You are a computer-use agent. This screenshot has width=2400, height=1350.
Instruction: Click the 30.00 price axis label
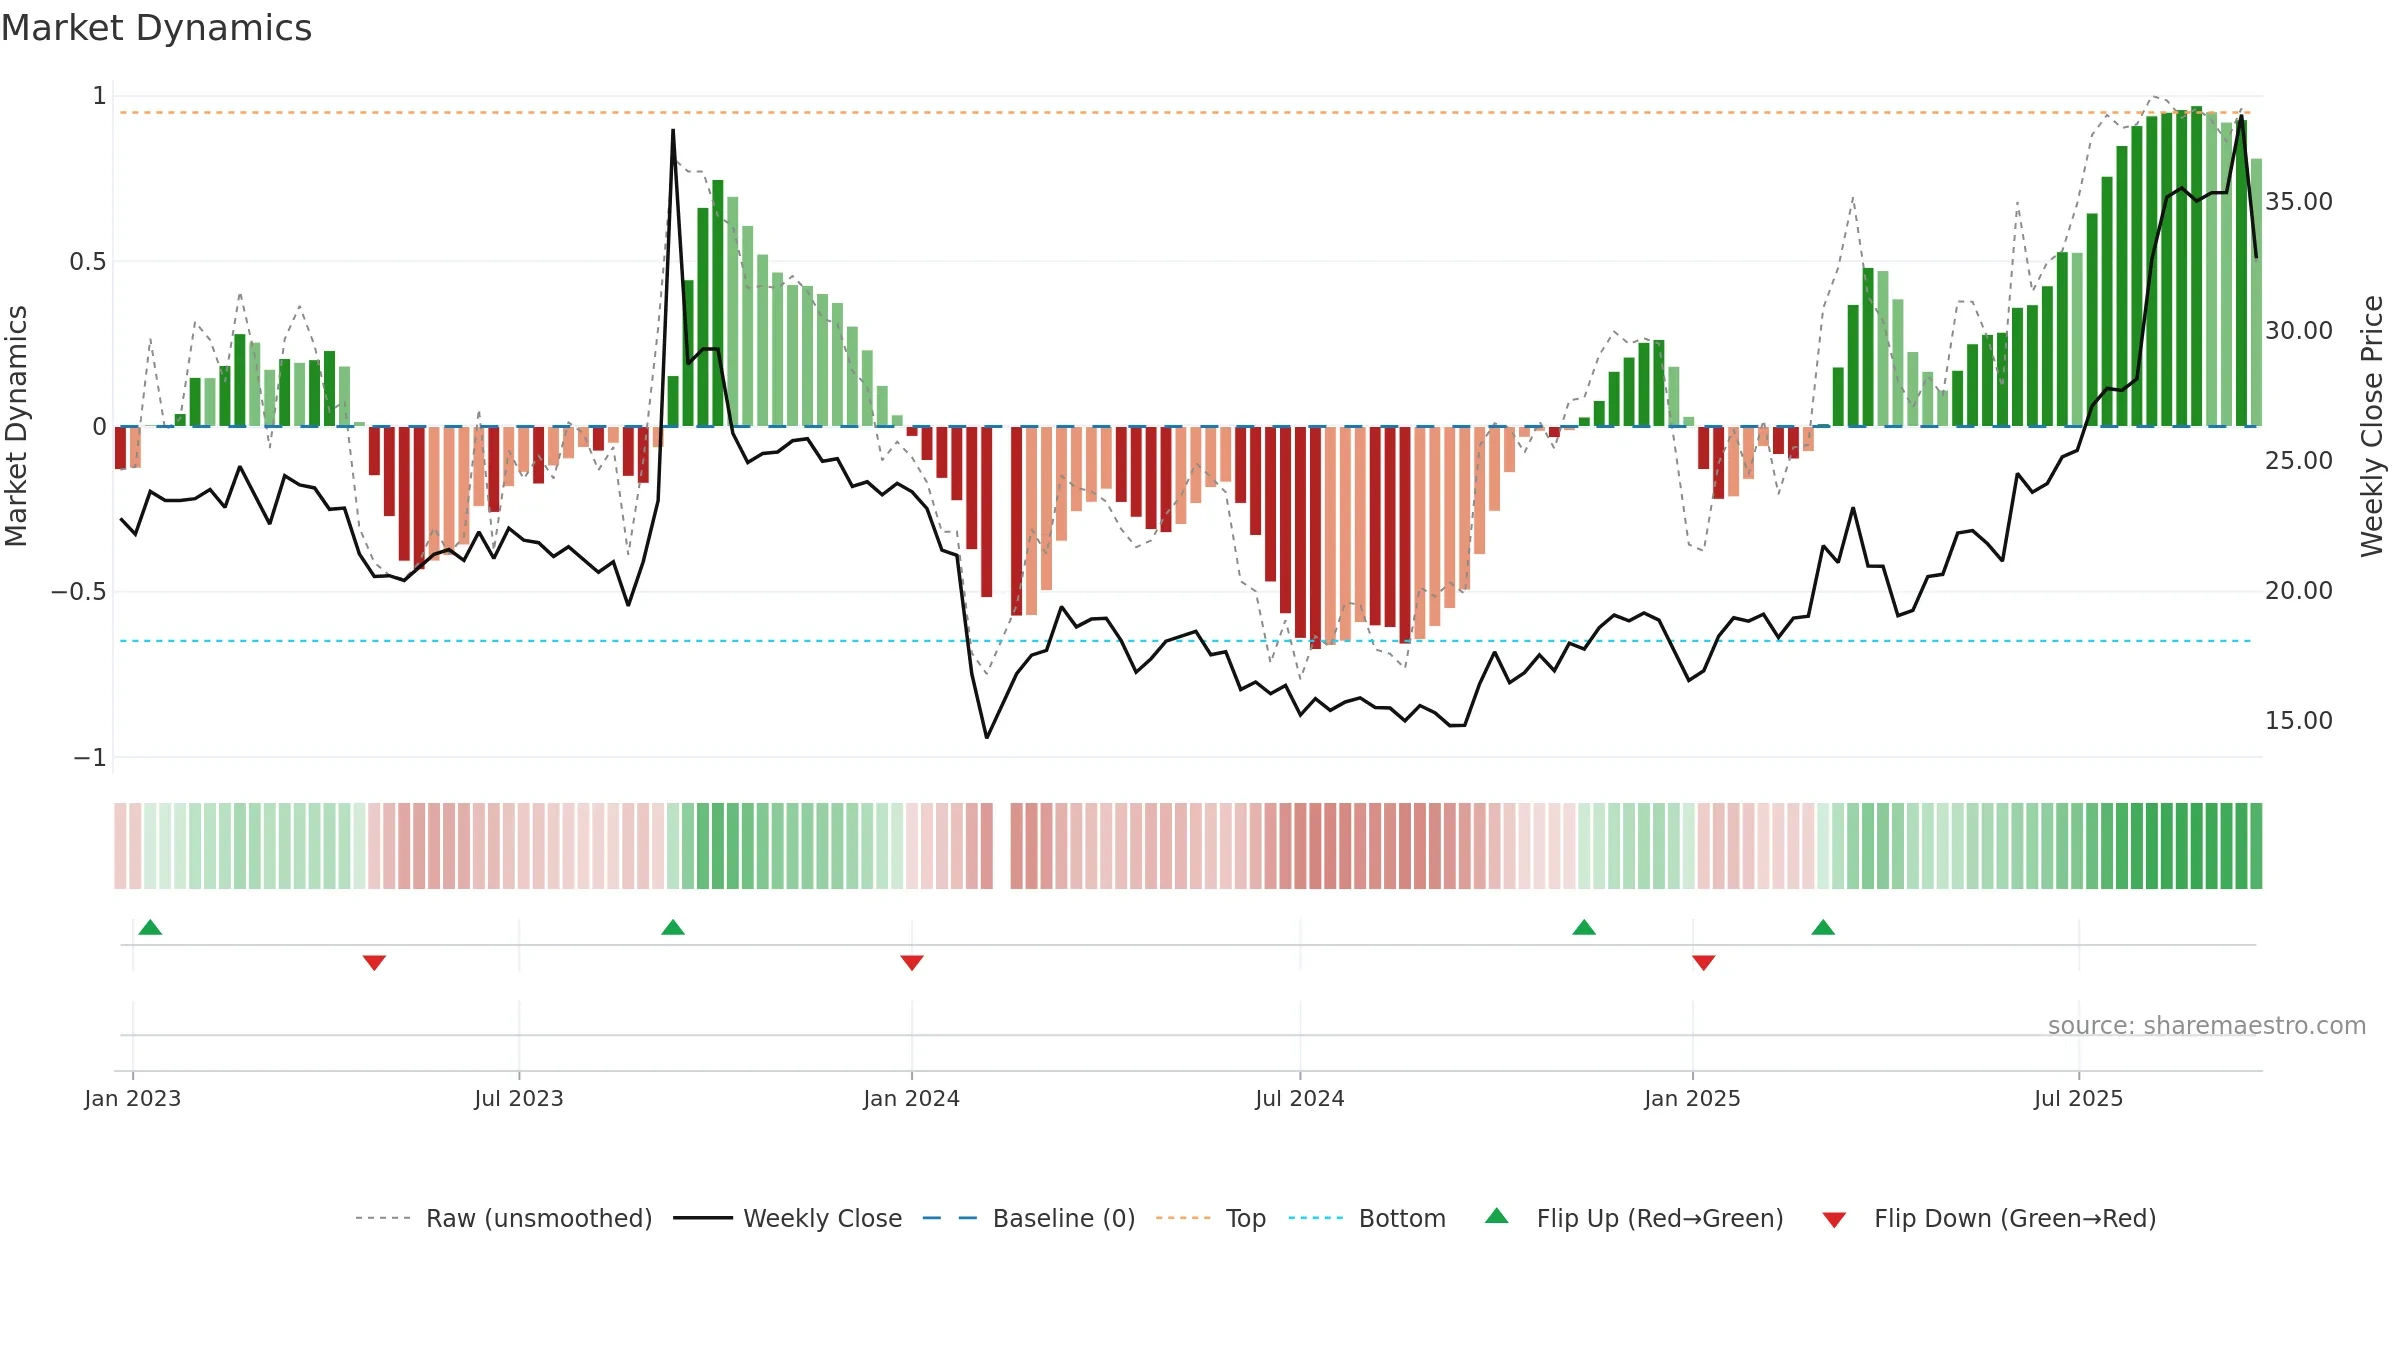tap(2299, 330)
